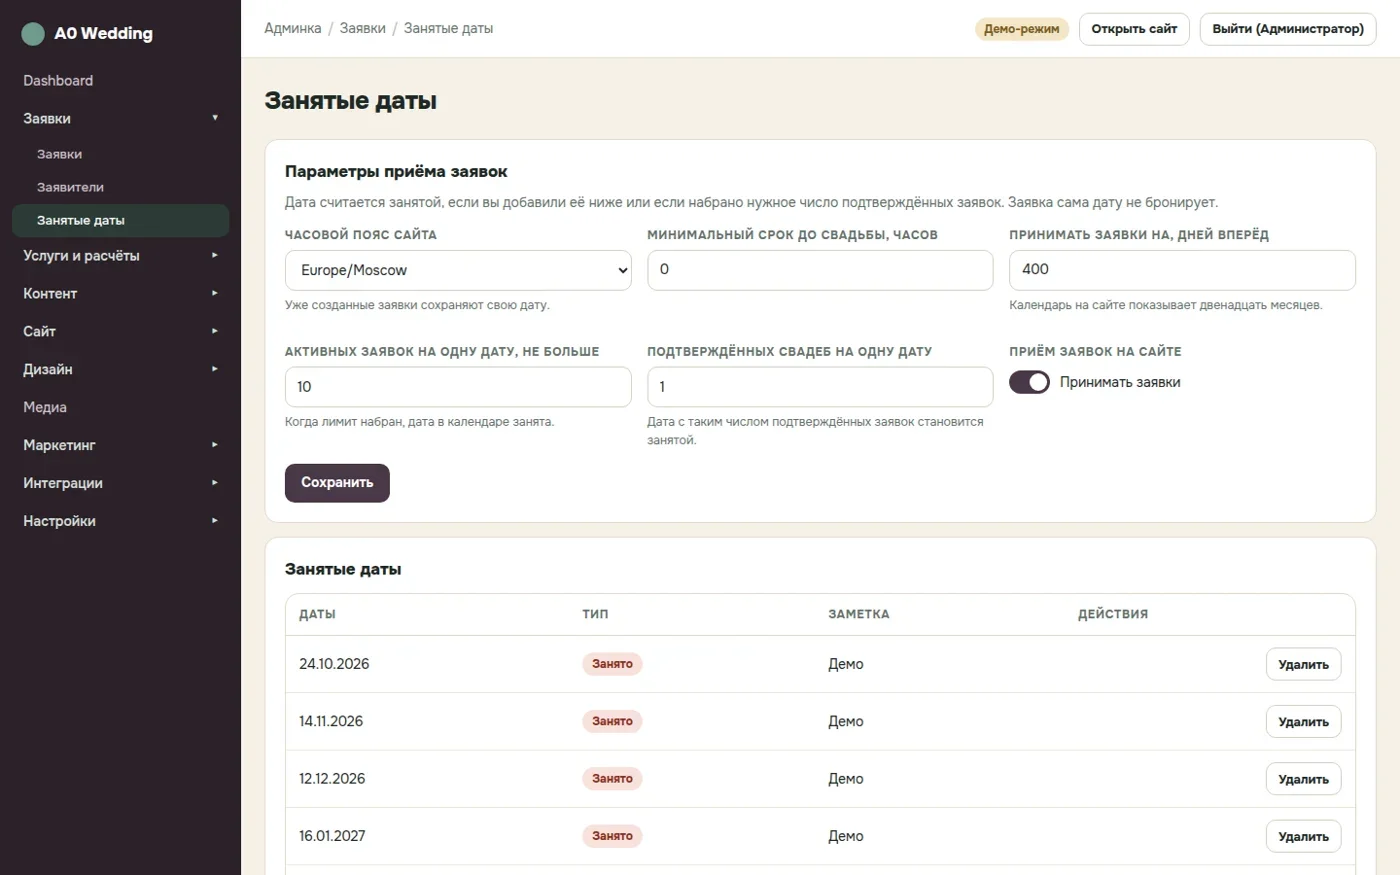Focus the Активных заявок на одну дату field

[458, 387]
